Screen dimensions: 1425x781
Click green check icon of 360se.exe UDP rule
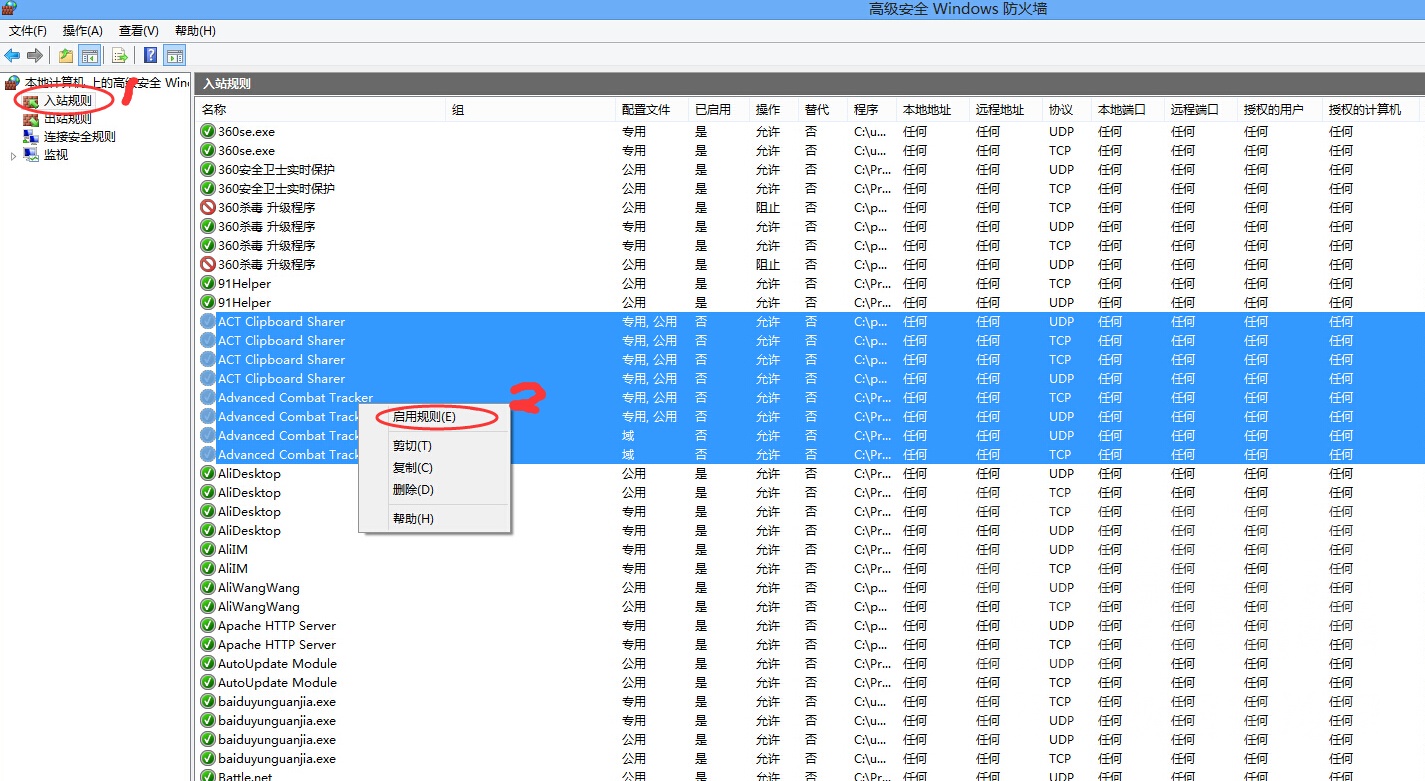tap(208, 131)
